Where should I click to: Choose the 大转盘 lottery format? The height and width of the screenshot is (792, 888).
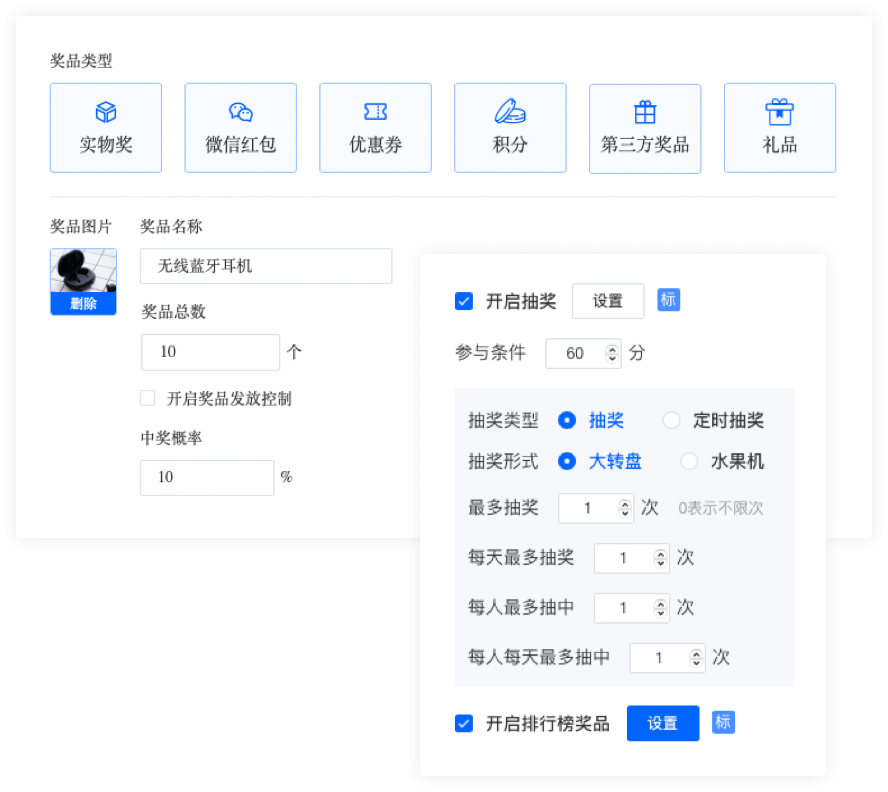pyautogui.click(x=567, y=461)
